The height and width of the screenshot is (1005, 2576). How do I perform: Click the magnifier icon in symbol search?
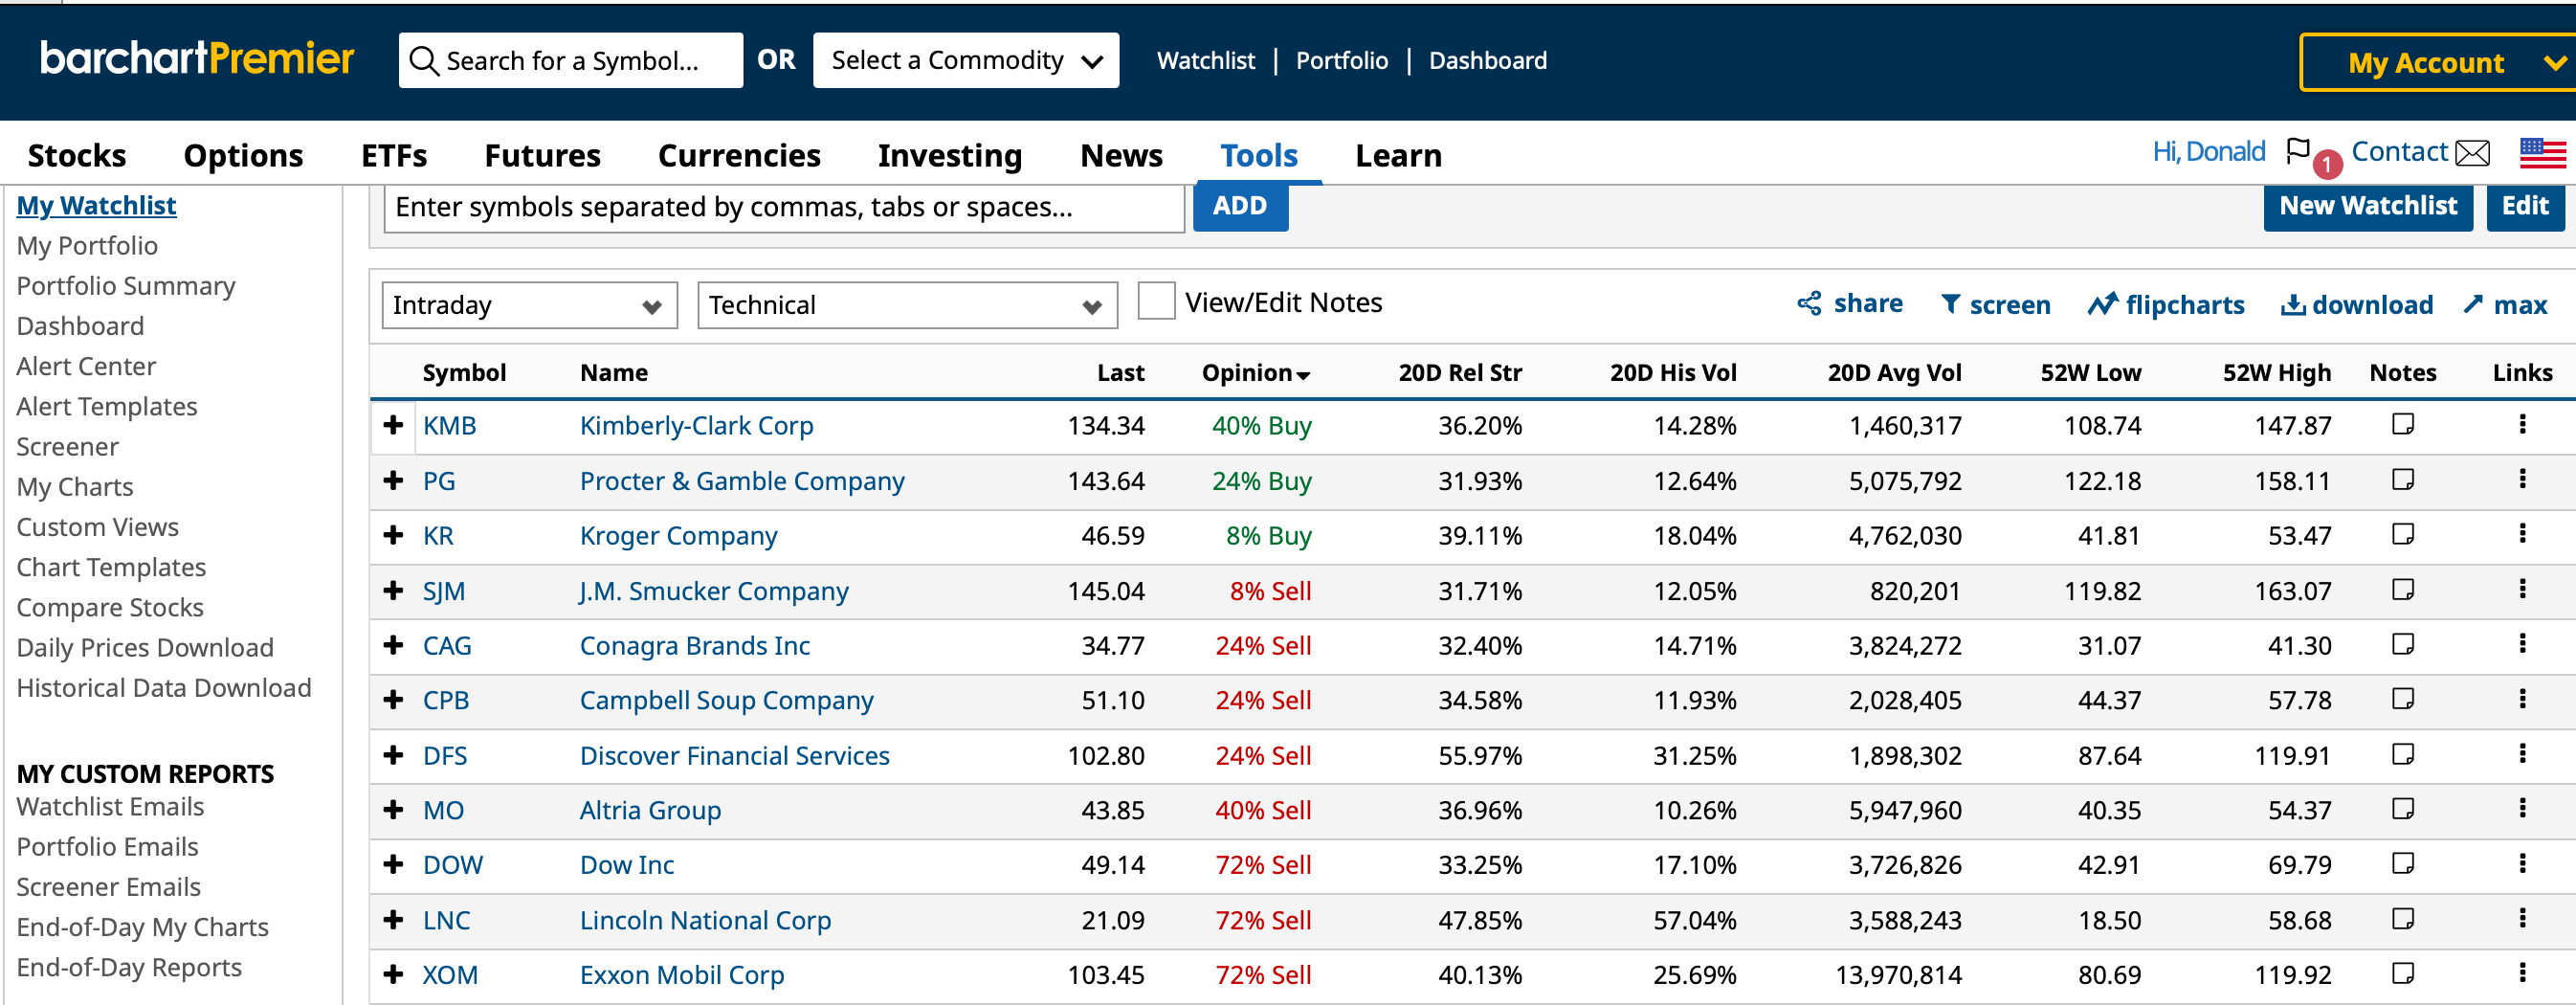tap(424, 61)
